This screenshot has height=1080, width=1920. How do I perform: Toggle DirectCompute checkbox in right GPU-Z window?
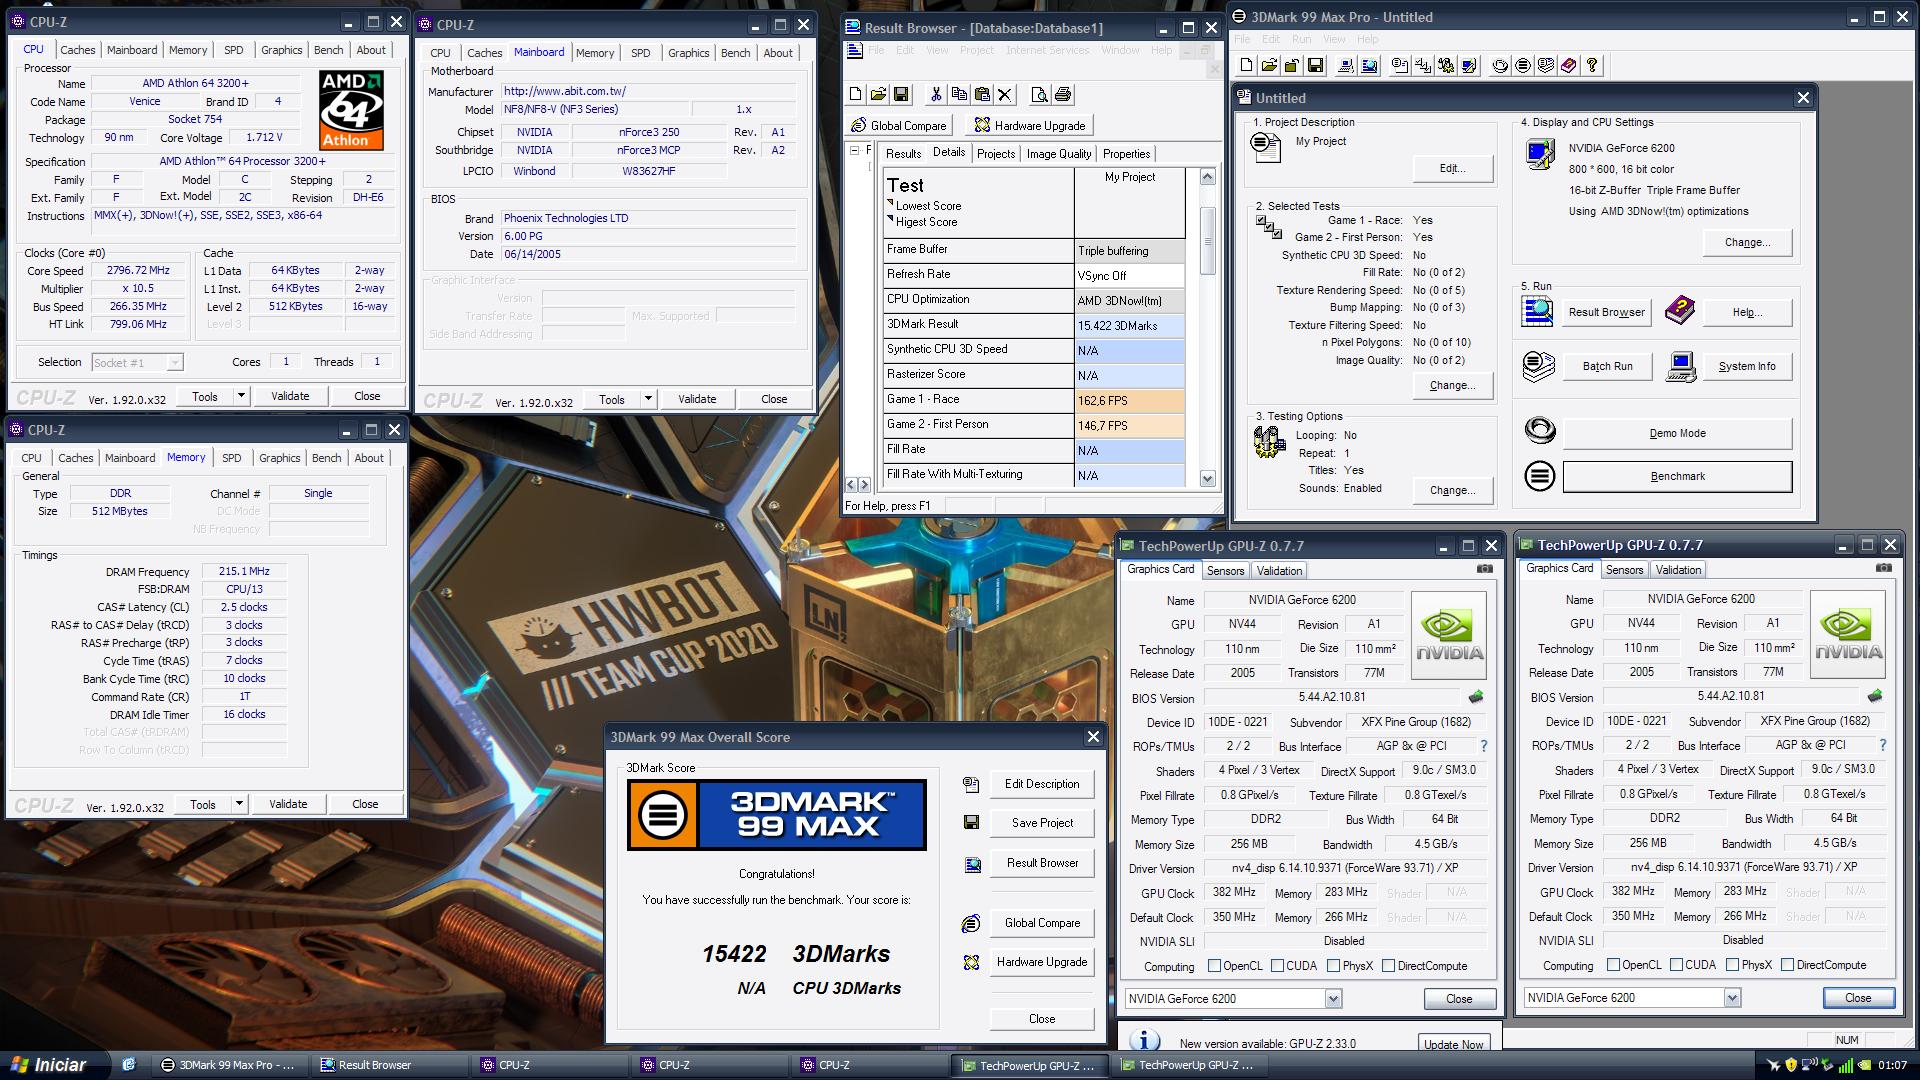[1788, 965]
